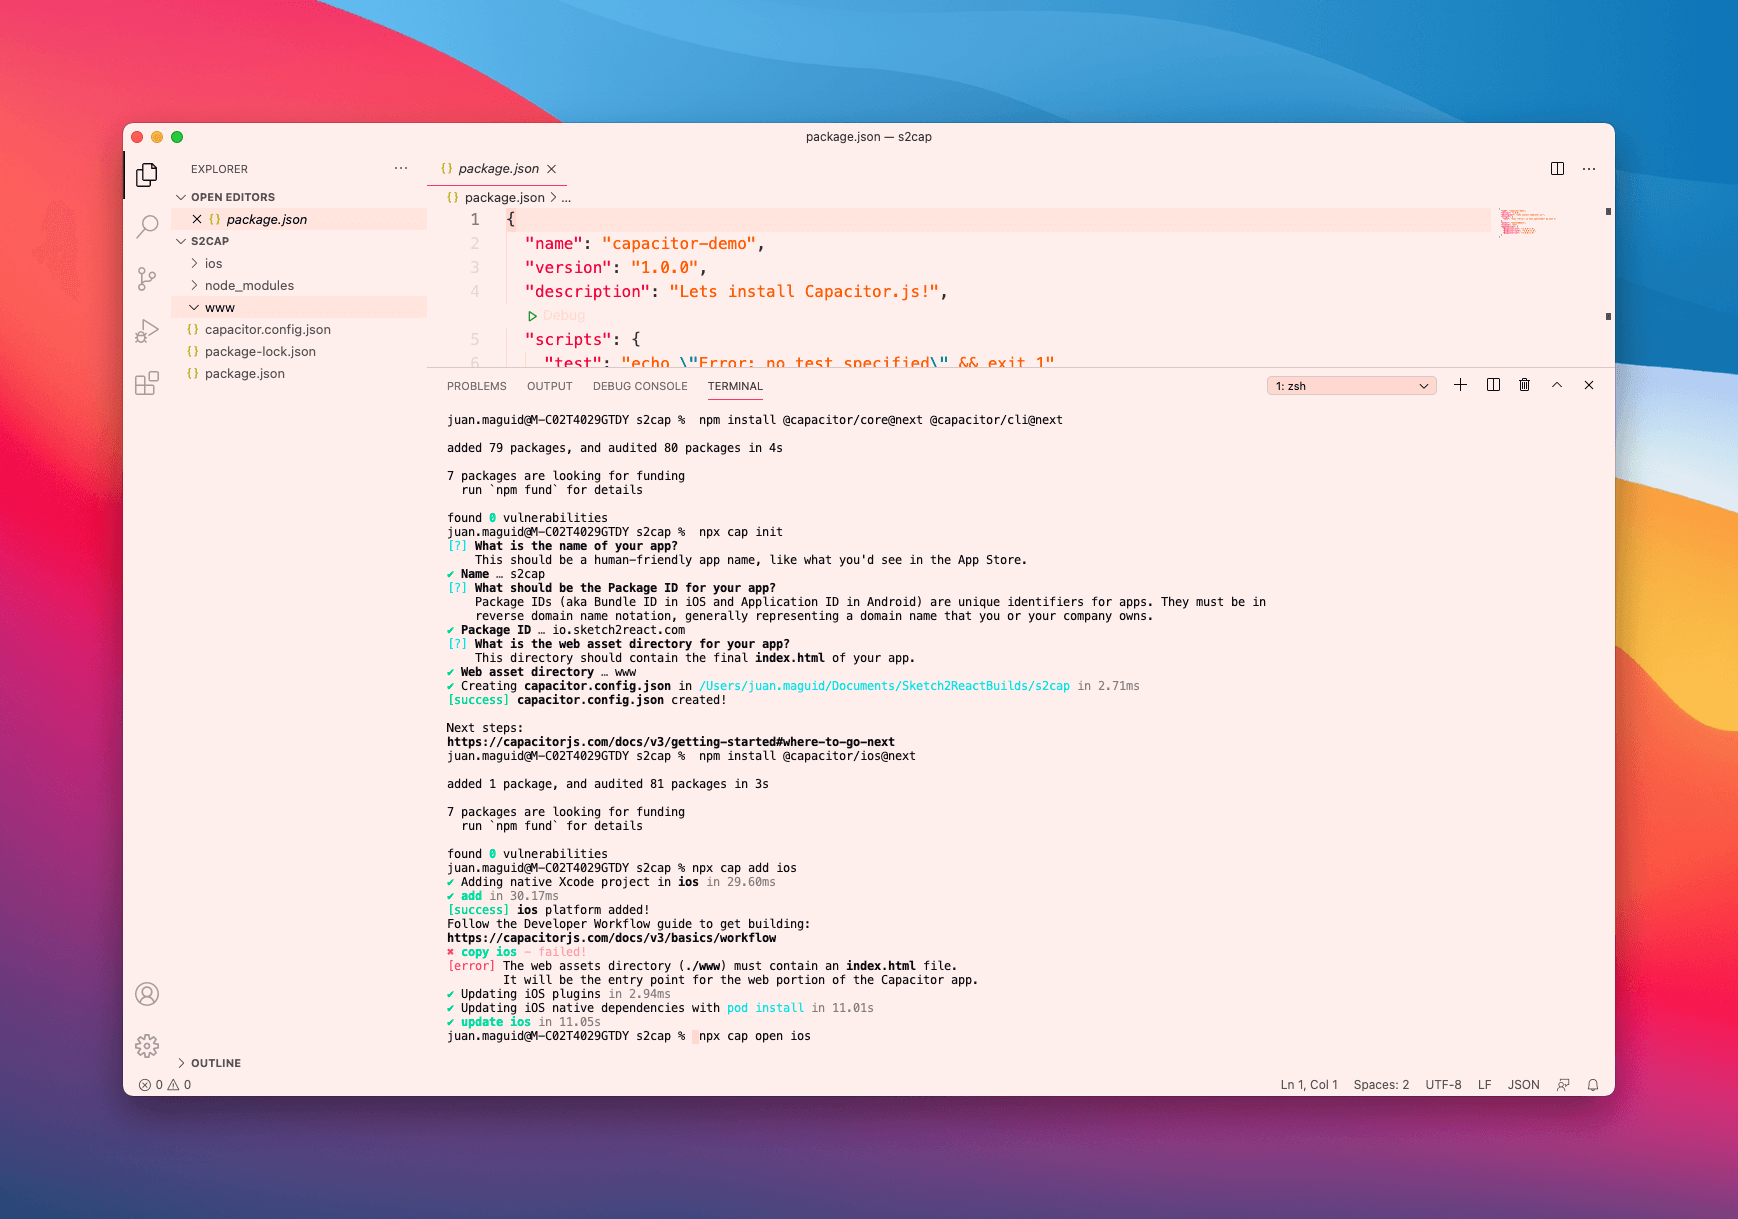Open the Search view icon
The image size is (1738, 1219).
pyautogui.click(x=147, y=227)
